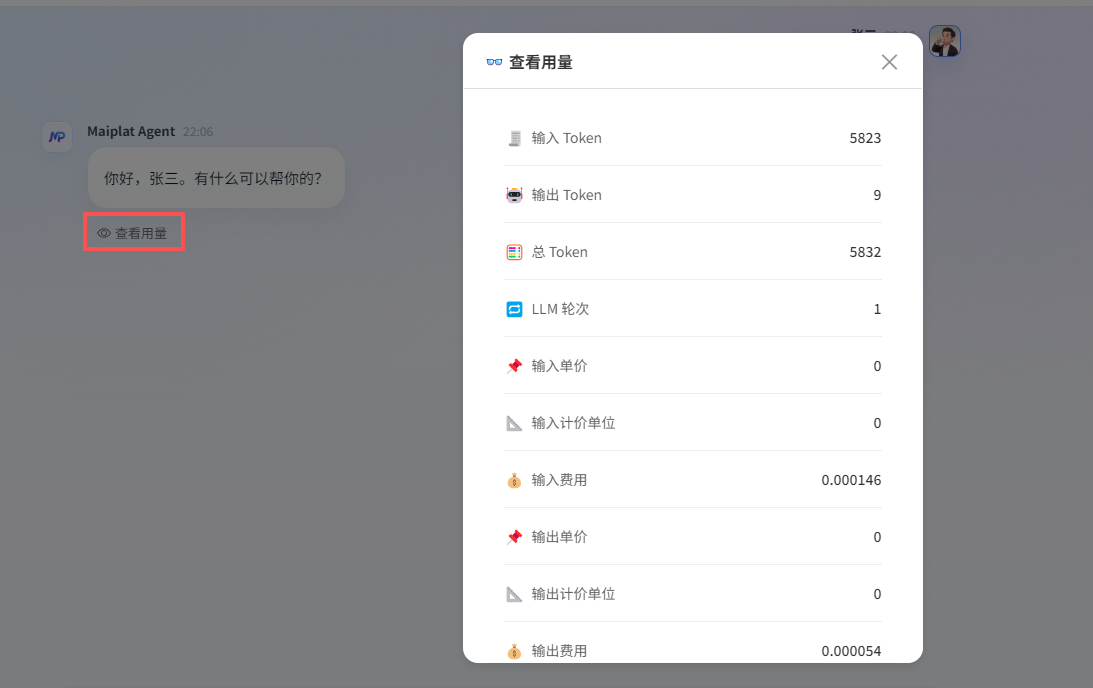Click the 总 Token abacus icon
1093x688 pixels.
click(x=514, y=252)
